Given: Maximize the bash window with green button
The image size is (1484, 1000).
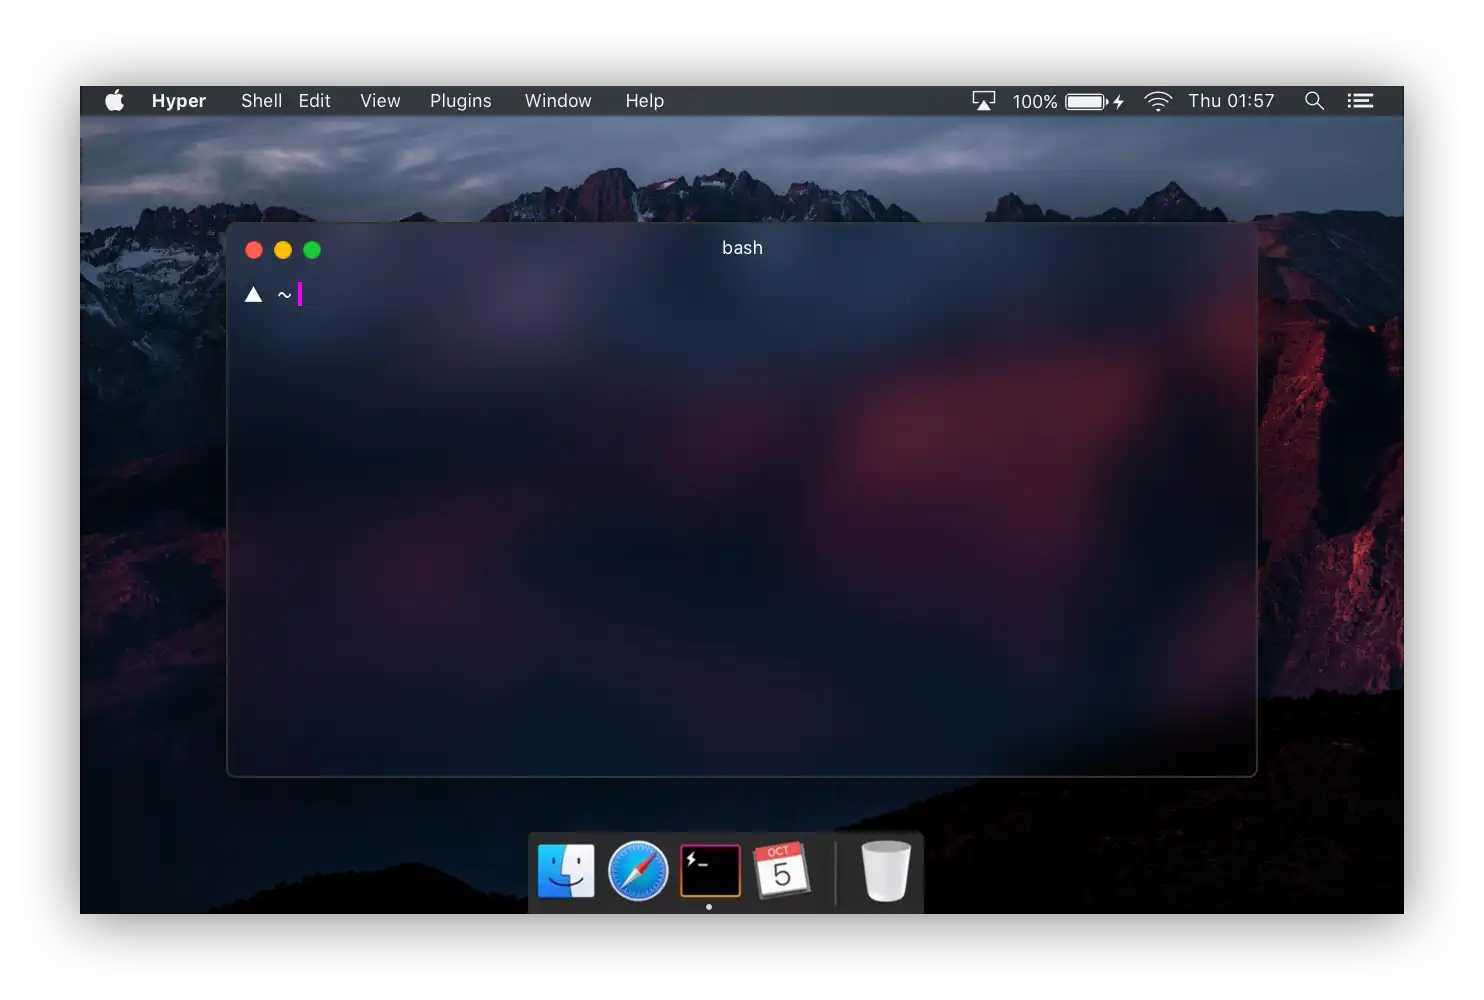Looking at the screenshot, I should pos(312,250).
